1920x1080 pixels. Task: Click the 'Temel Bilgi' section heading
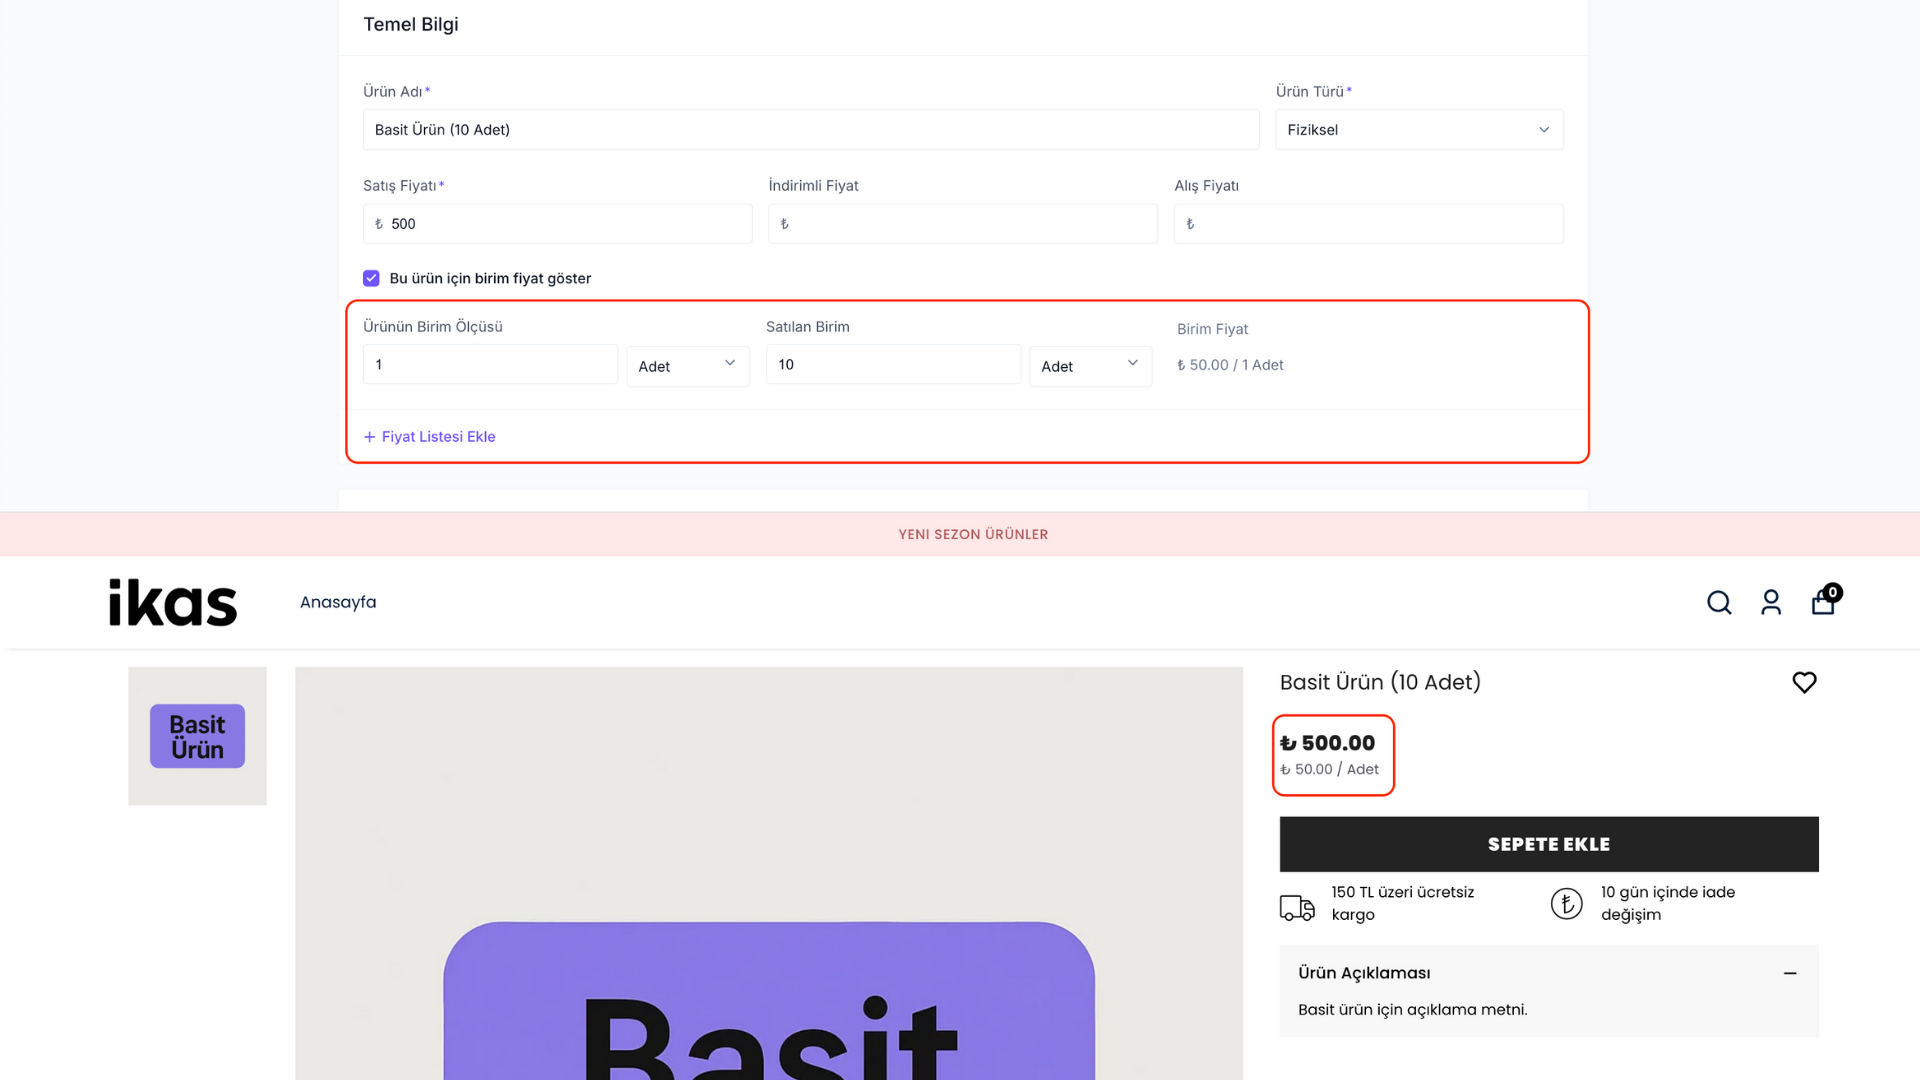[410, 24]
